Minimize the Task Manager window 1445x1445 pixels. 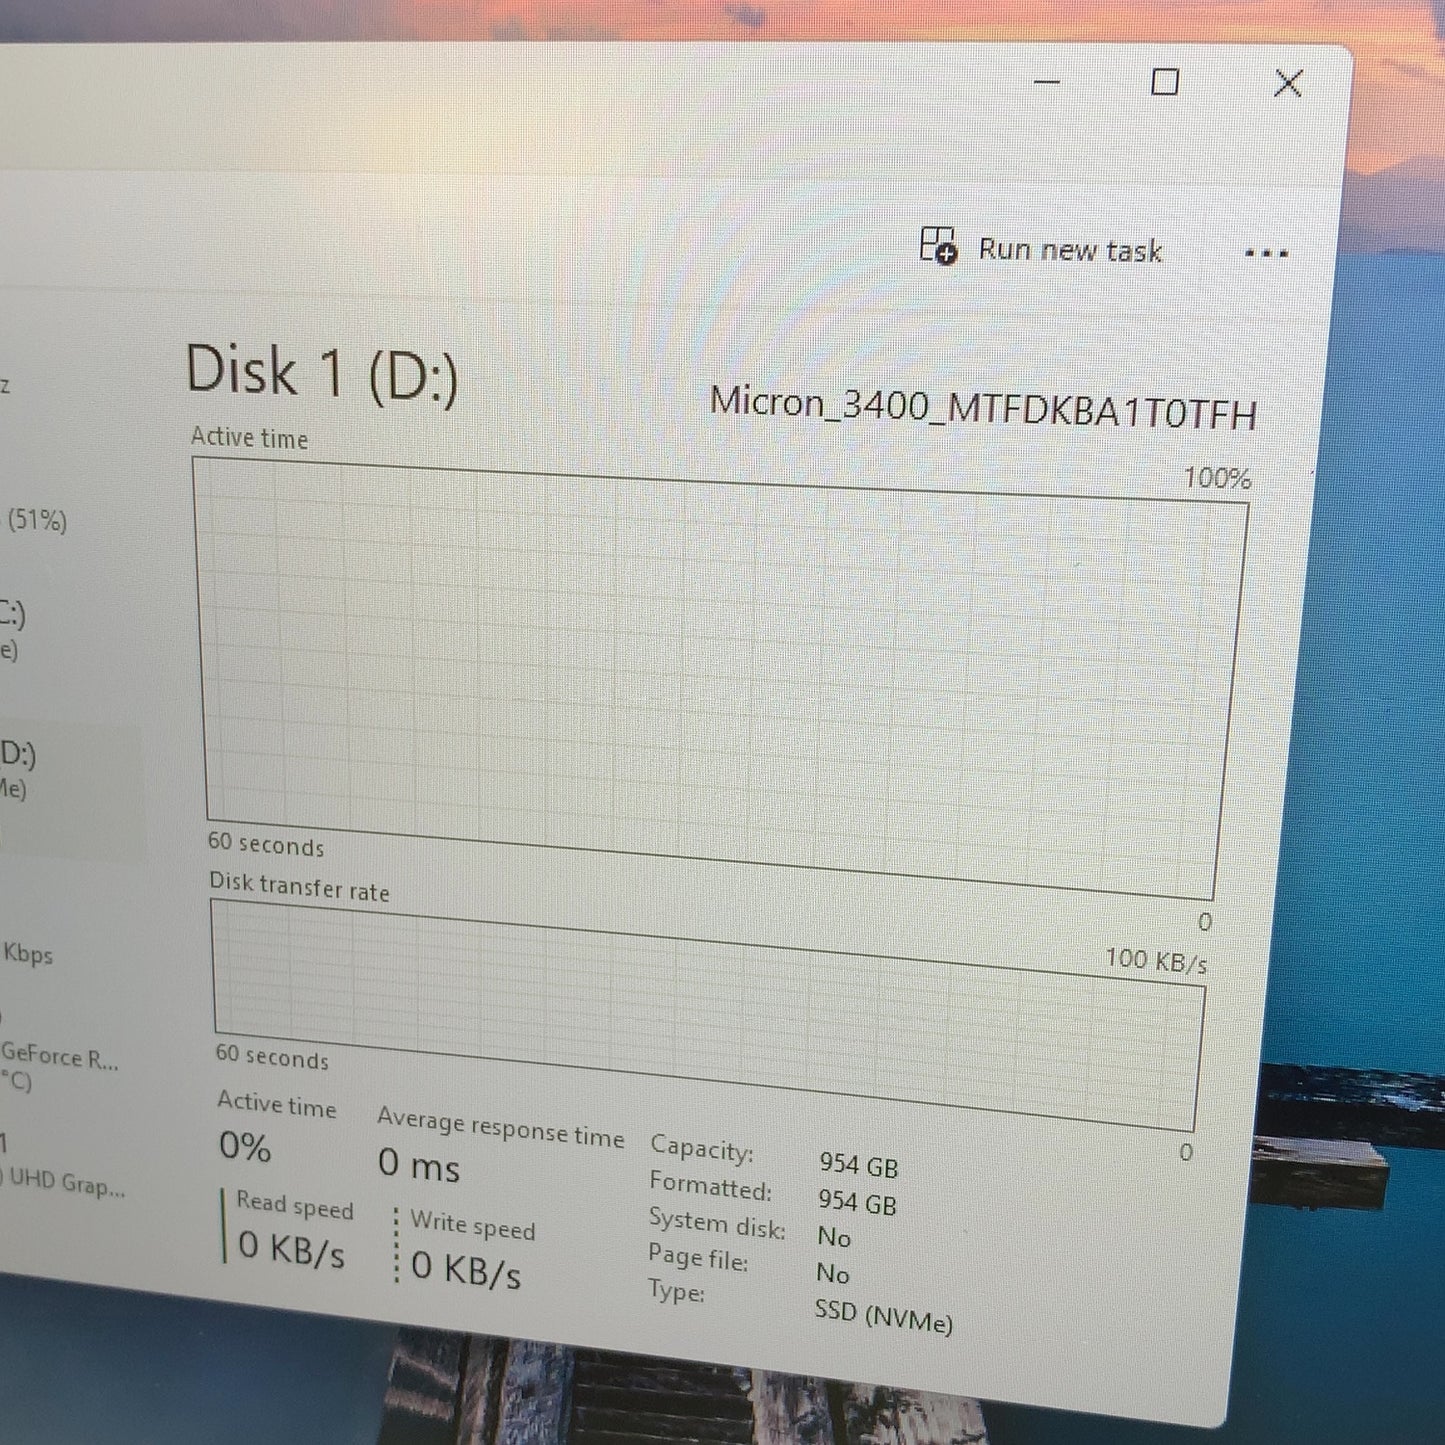1046,81
